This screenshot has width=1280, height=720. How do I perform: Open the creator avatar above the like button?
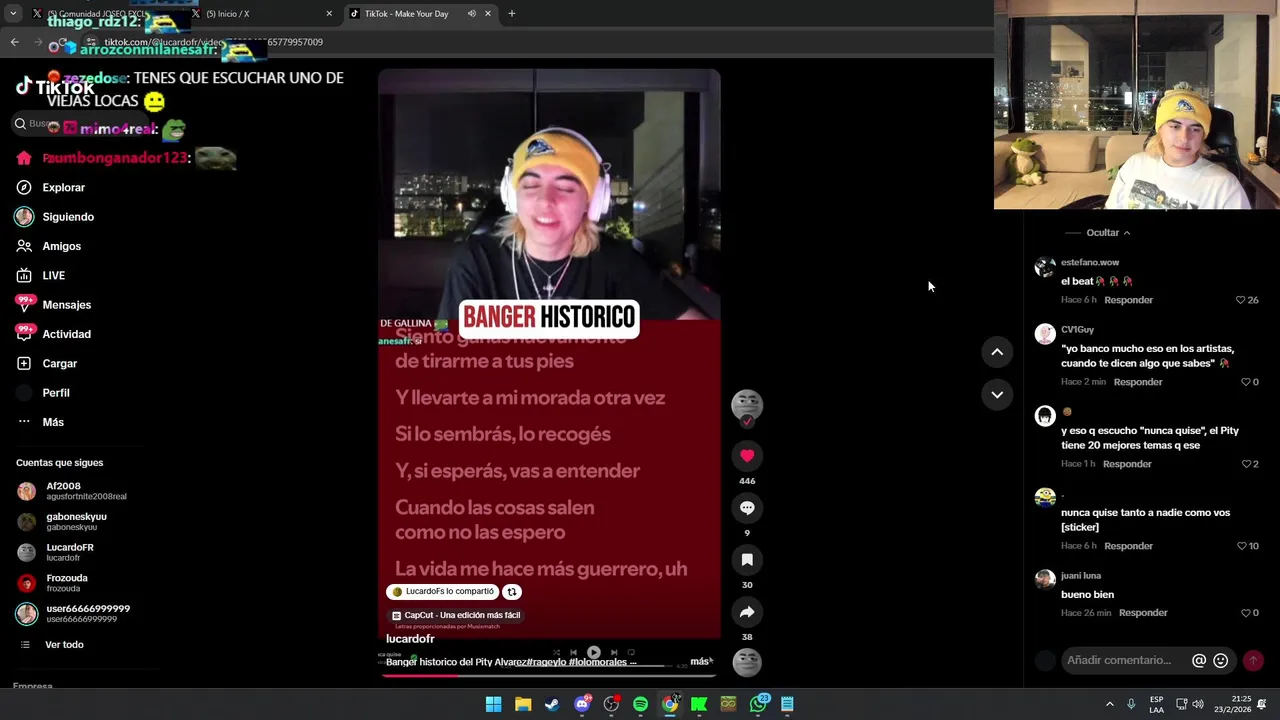747,405
